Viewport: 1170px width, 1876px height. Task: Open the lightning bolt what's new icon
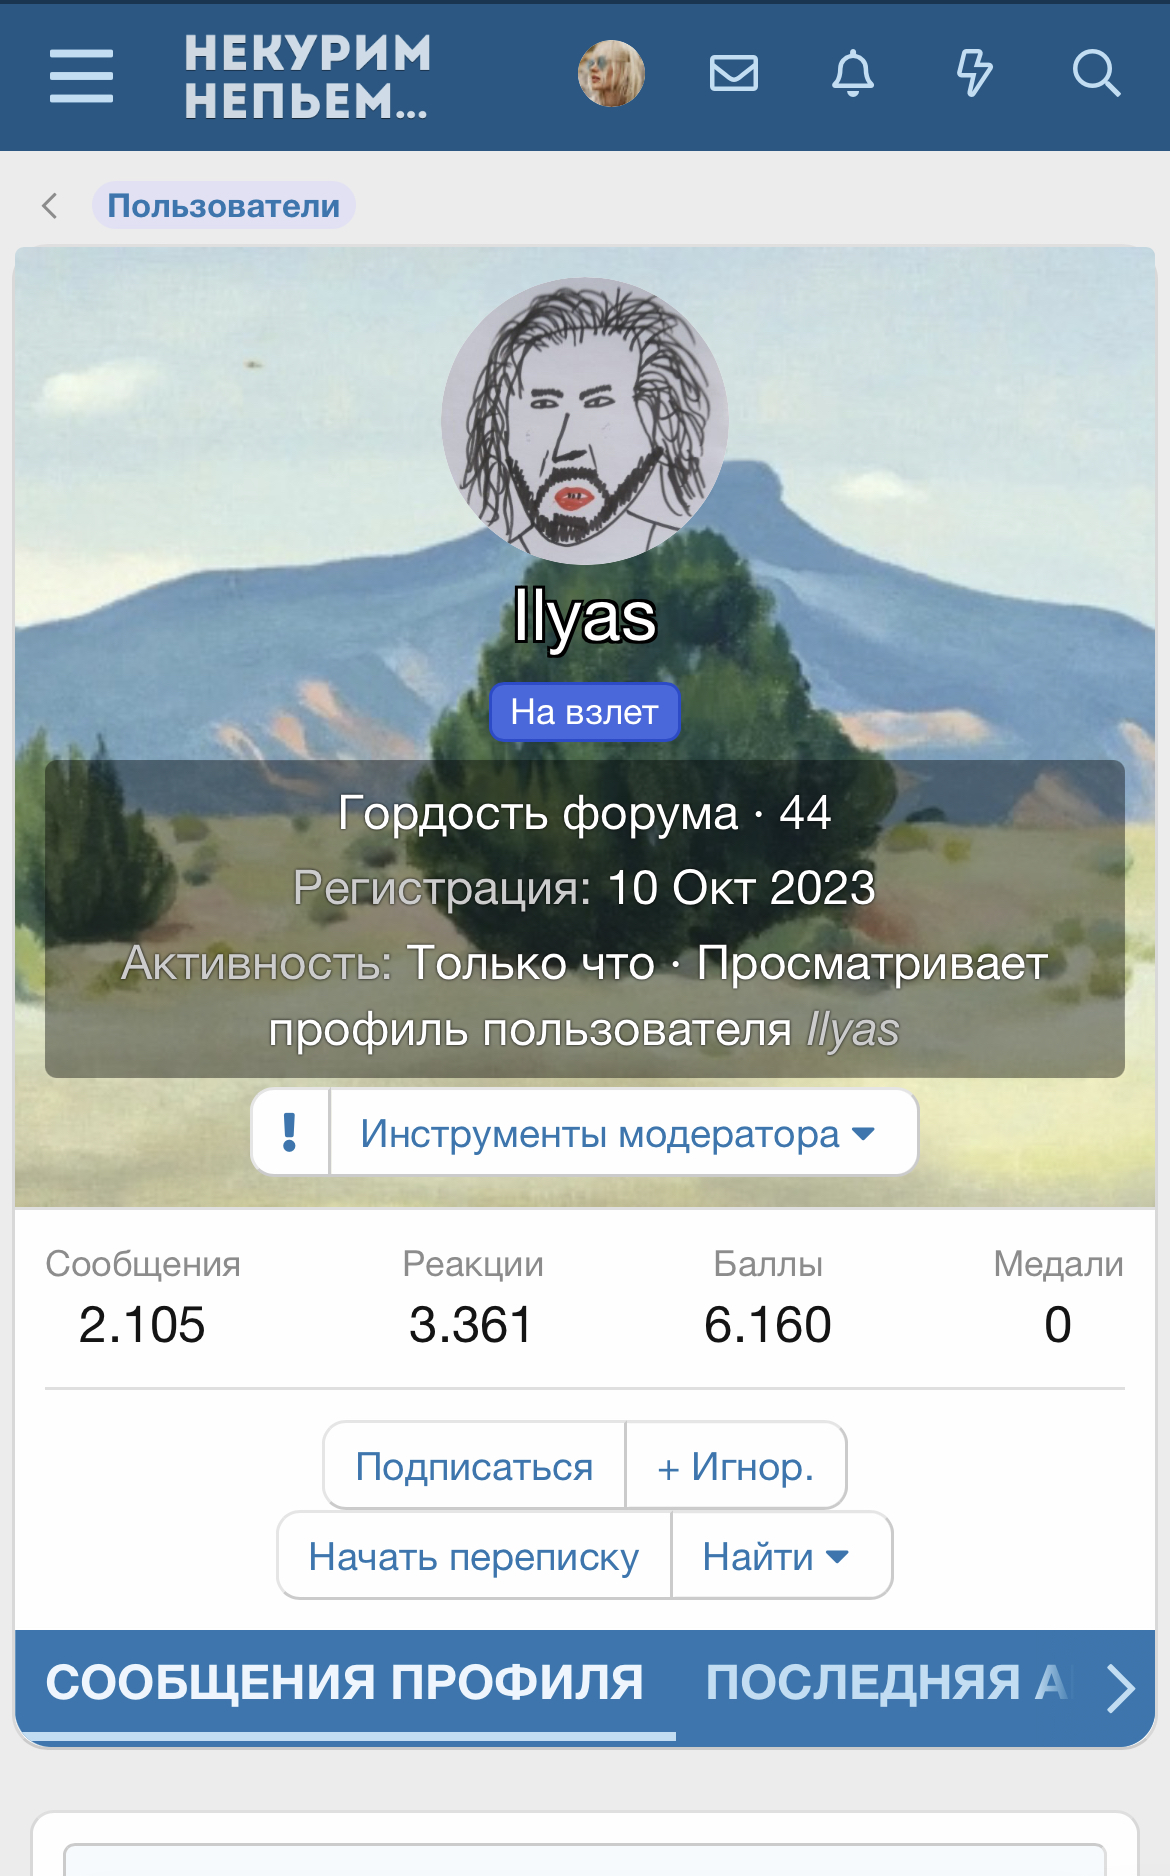[x=974, y=74]
